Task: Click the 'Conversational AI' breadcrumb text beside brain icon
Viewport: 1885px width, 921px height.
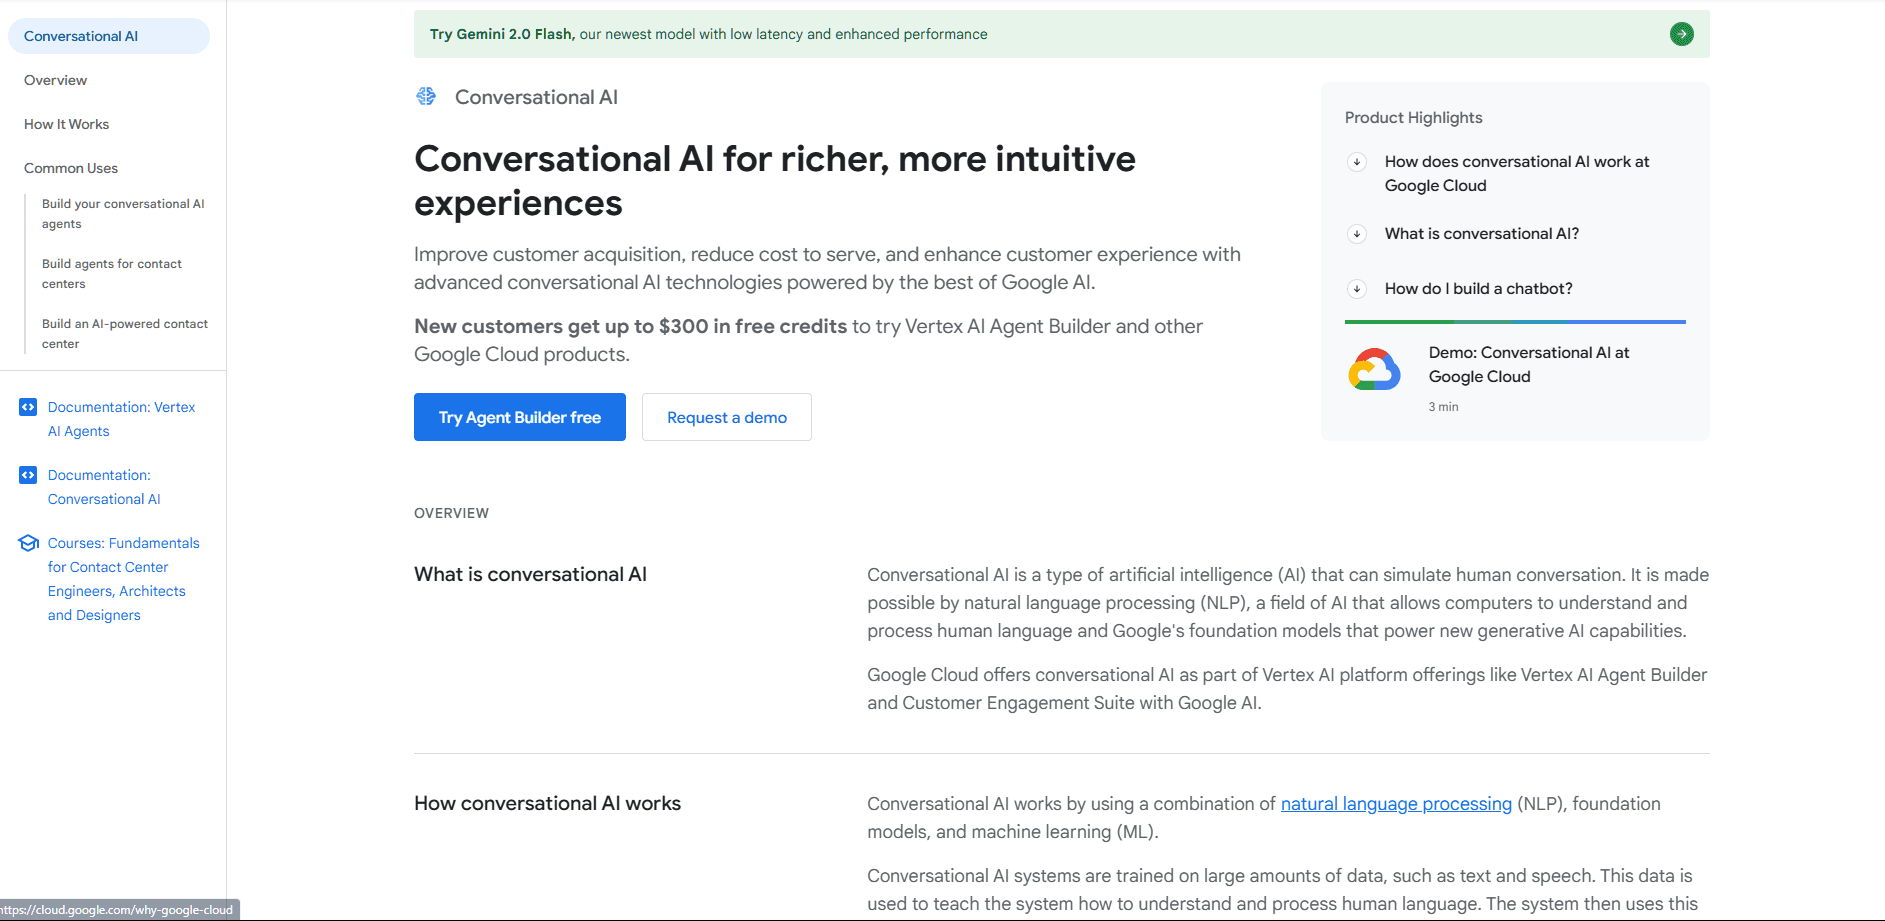Action: pos(536,97)
